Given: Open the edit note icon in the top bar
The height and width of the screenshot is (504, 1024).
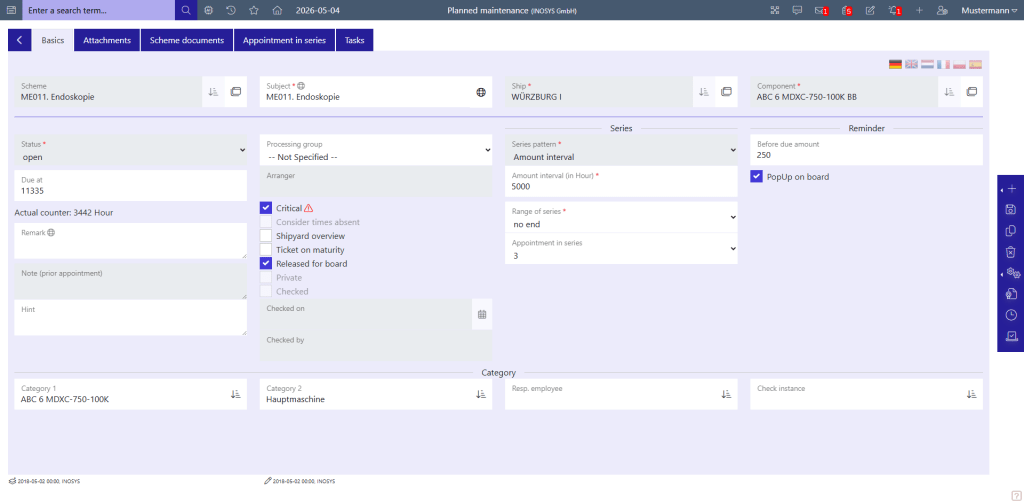Looking at the screenshot, I should point(870,10).
